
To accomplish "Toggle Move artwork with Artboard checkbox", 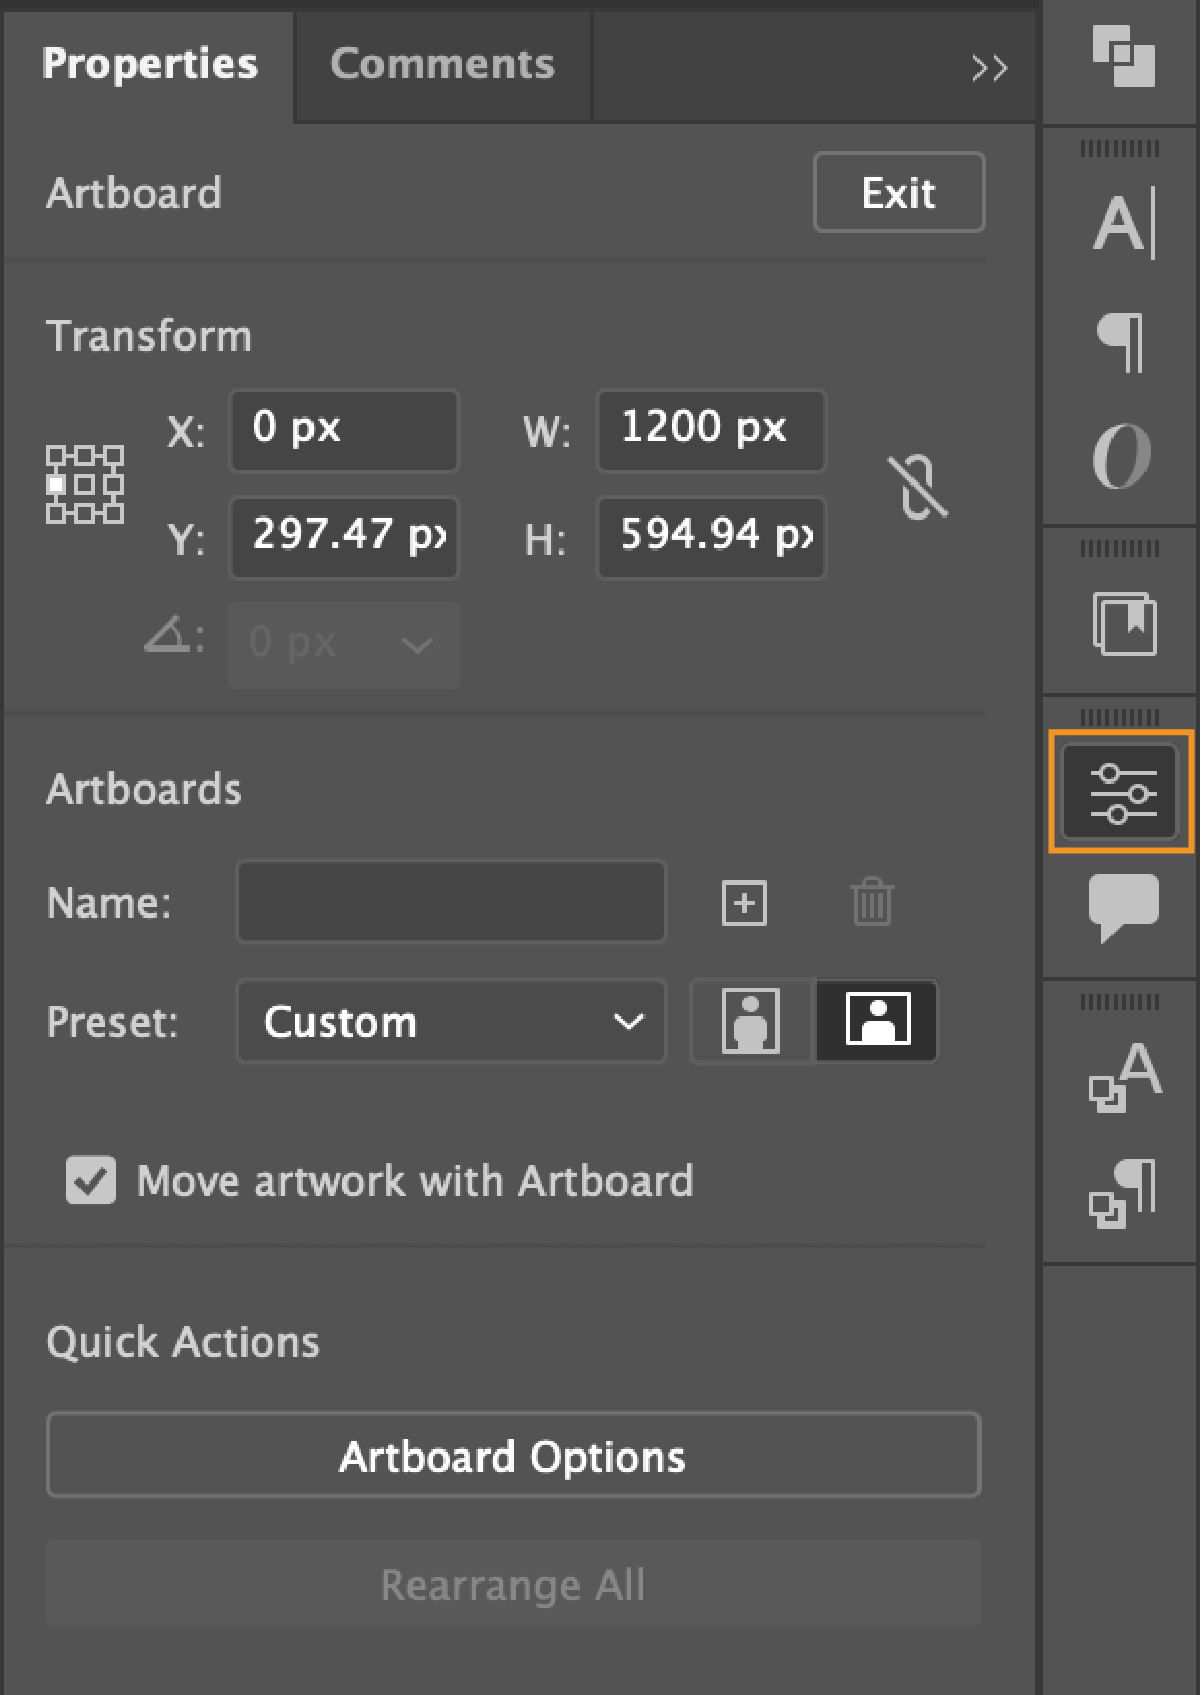I will point(91,1181).
